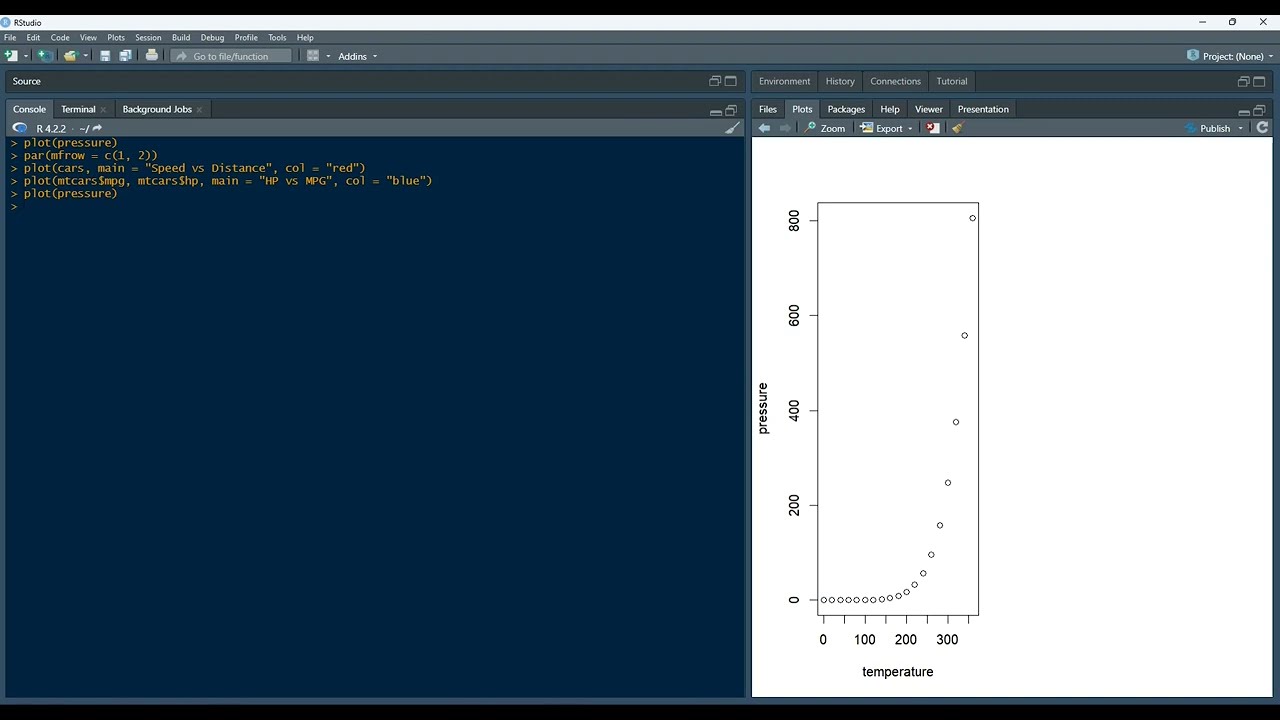
Task: Open the Plots menu
Action: pos(116,37)
